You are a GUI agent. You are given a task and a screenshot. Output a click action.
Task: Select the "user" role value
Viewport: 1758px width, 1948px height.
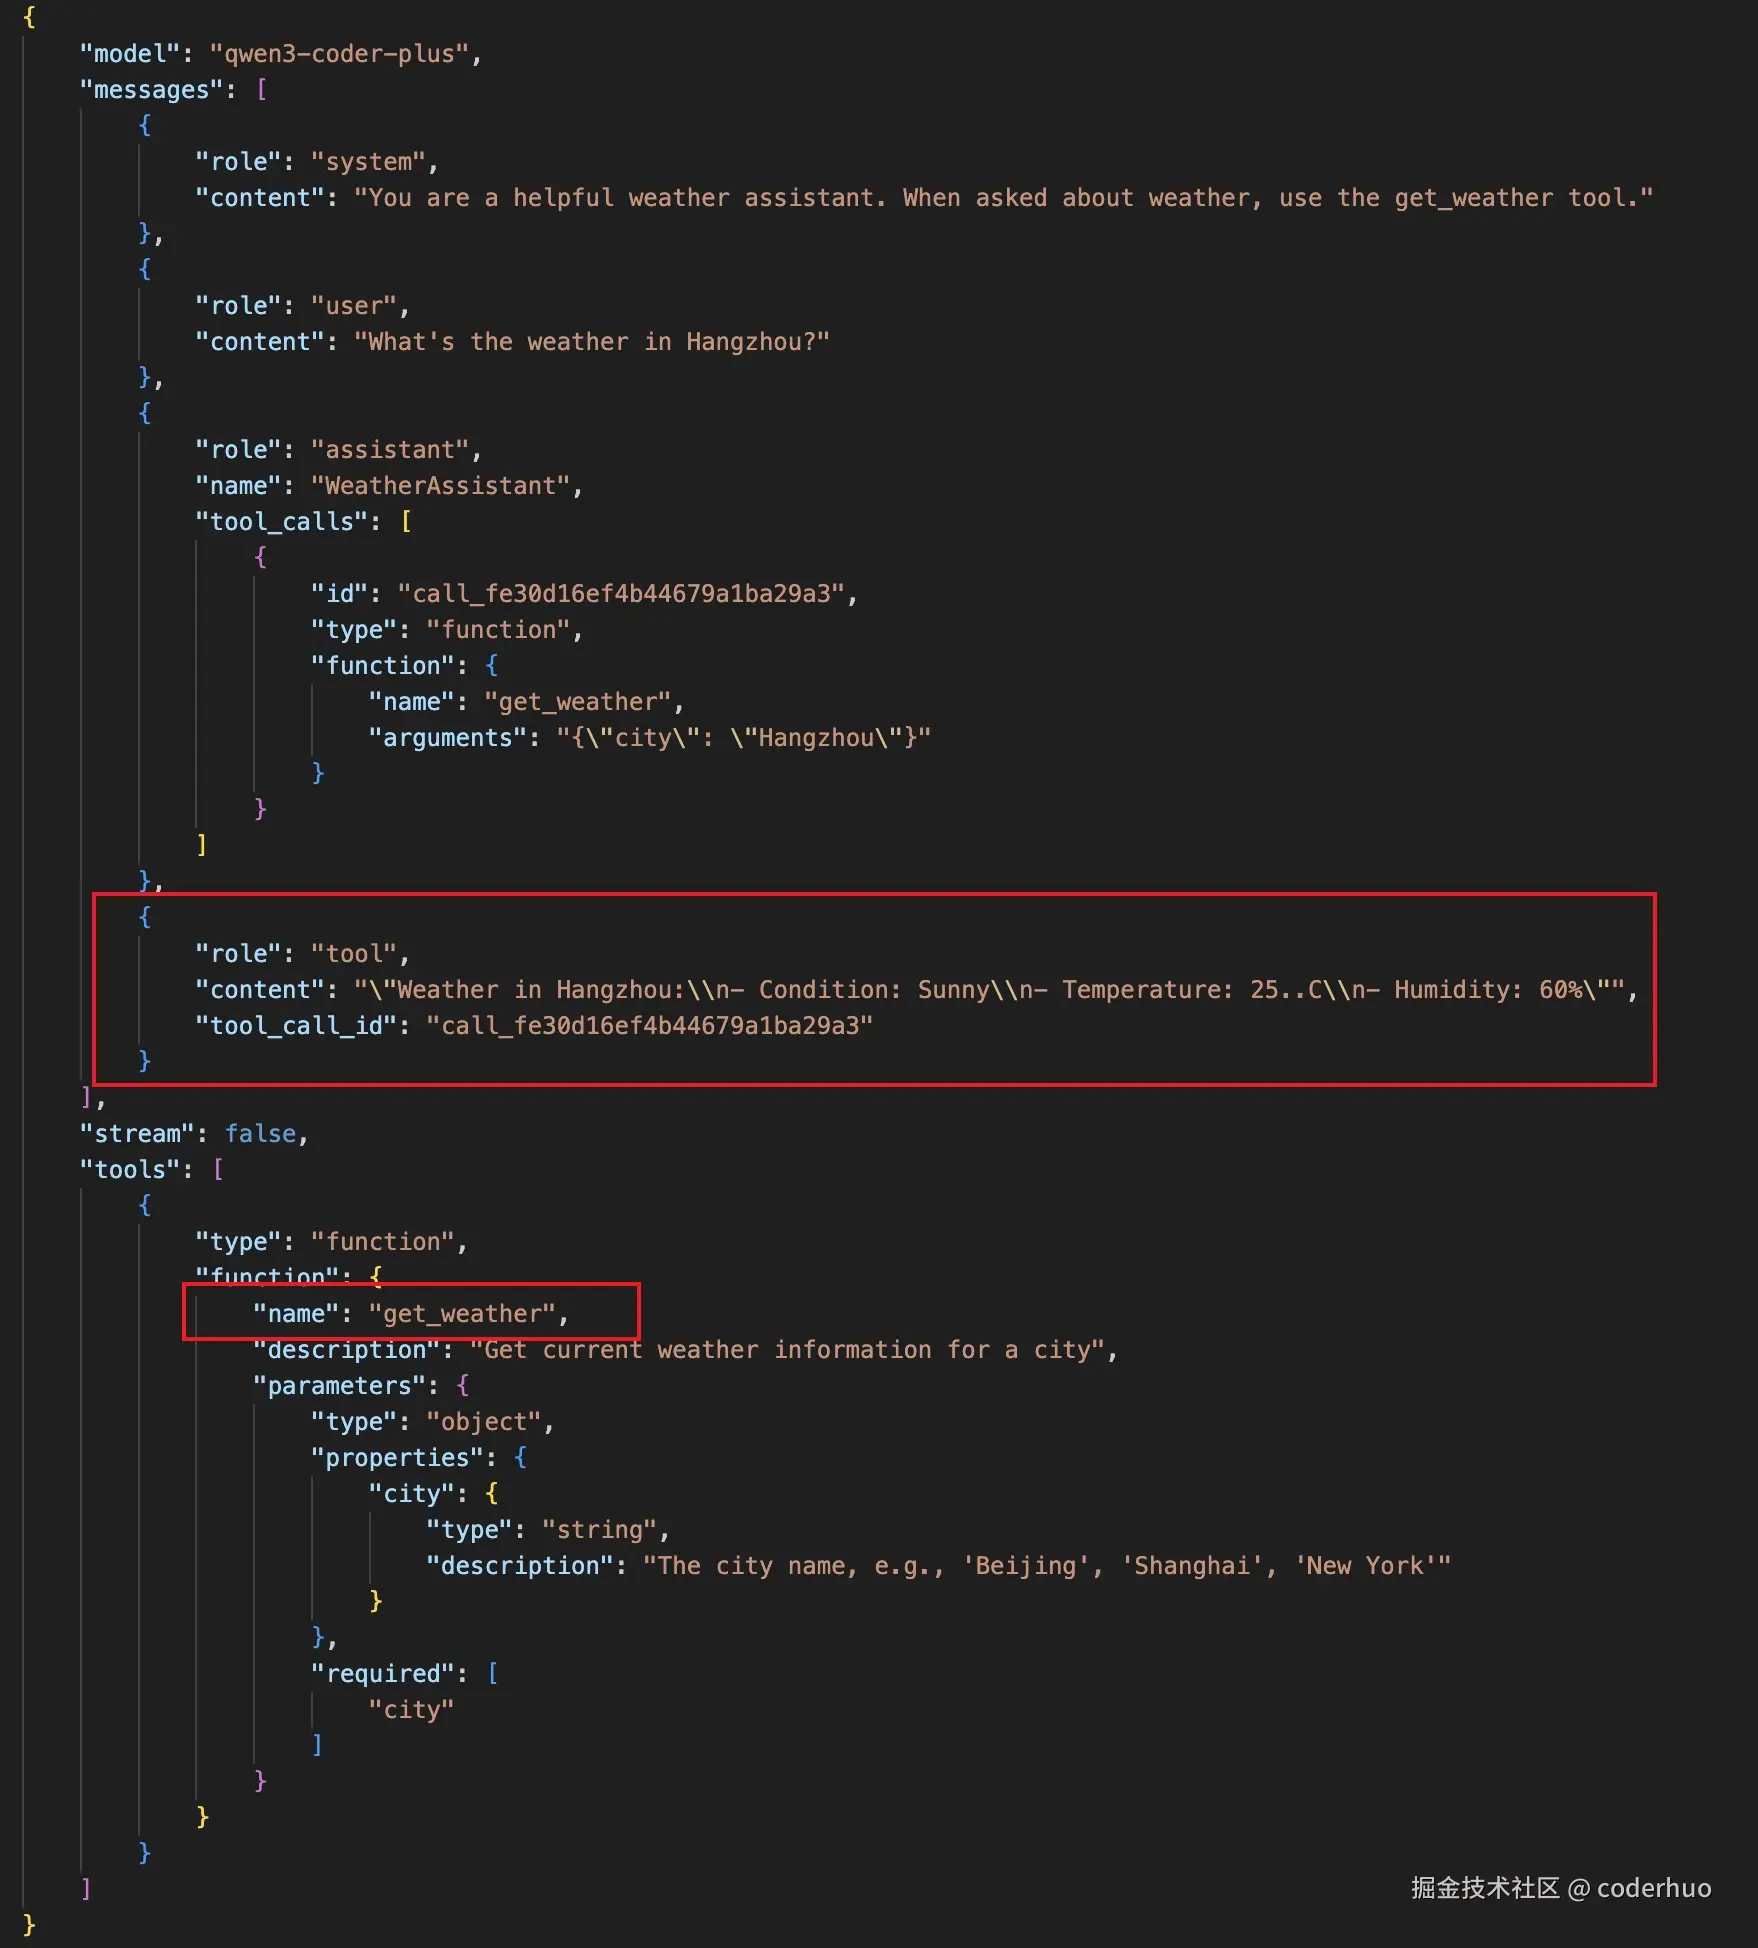point(354,306)
